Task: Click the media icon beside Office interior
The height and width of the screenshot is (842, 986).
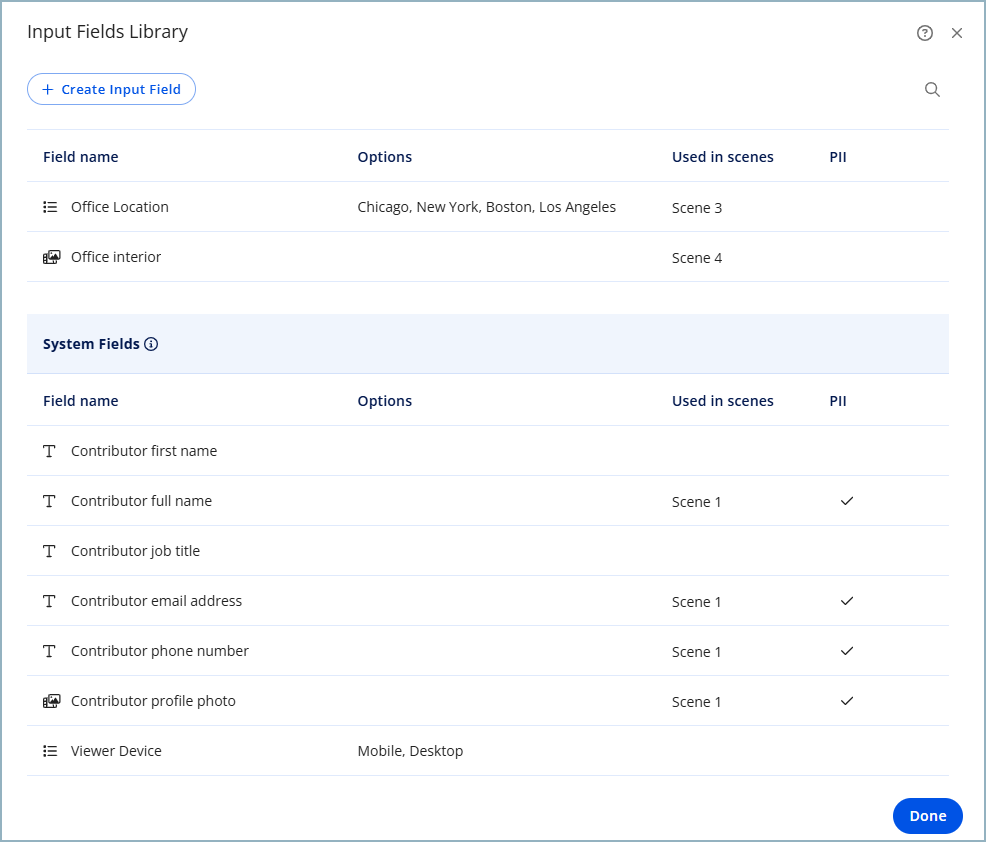Action: click(x=51, y=257)
